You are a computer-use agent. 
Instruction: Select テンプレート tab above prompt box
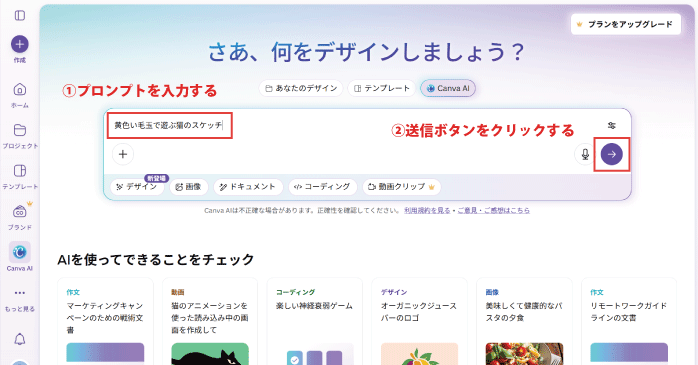coord(381,88)
